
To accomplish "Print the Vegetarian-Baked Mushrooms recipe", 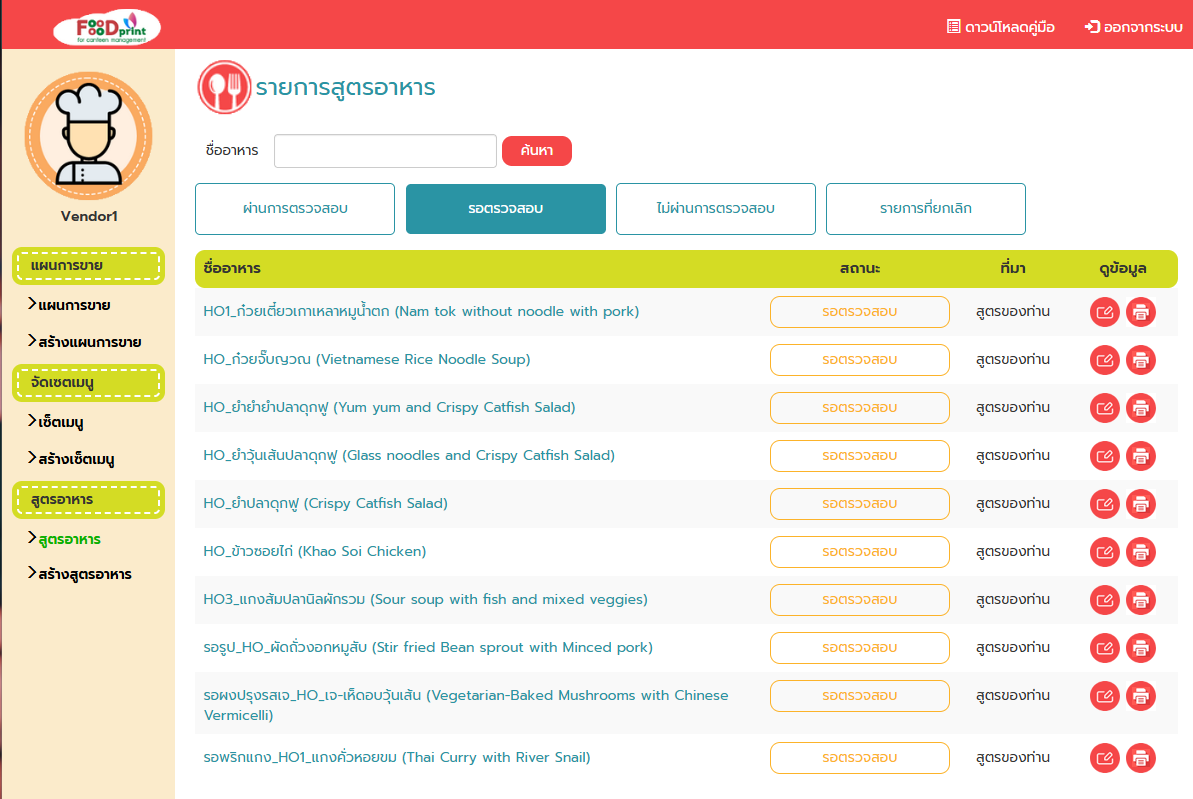I will [x=1141, y=696].
